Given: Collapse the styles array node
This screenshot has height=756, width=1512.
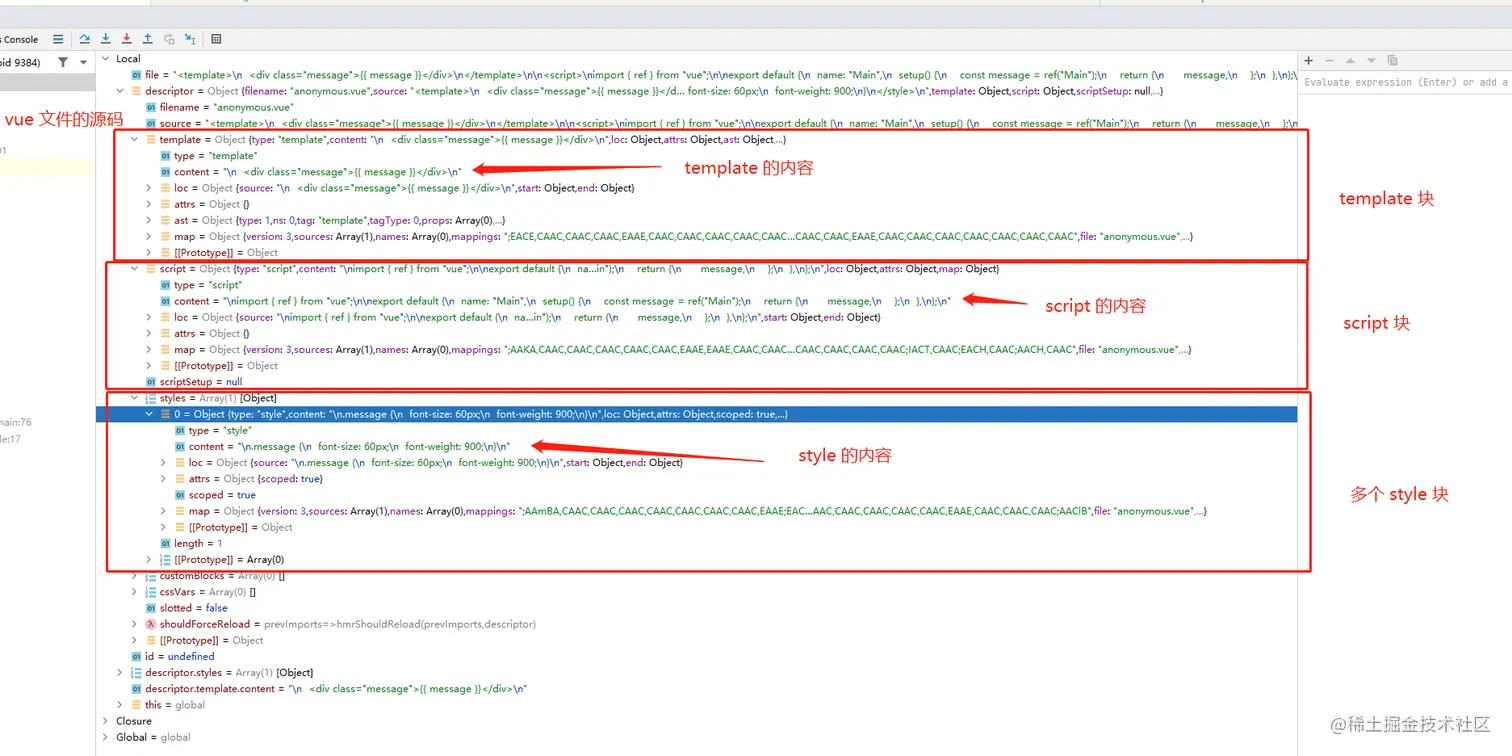Looking at the screenshot, I should (x=135, y=398).
